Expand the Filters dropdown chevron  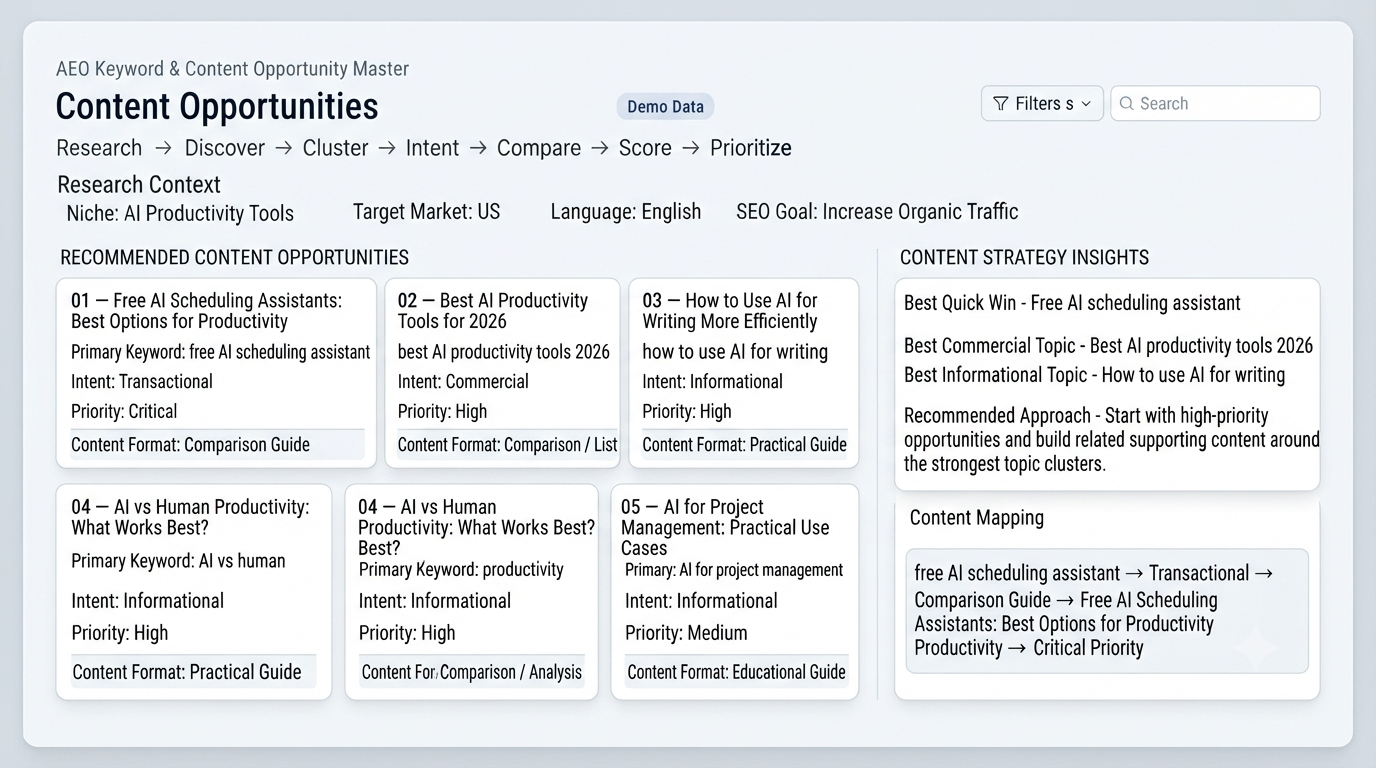coord(1086,104)
